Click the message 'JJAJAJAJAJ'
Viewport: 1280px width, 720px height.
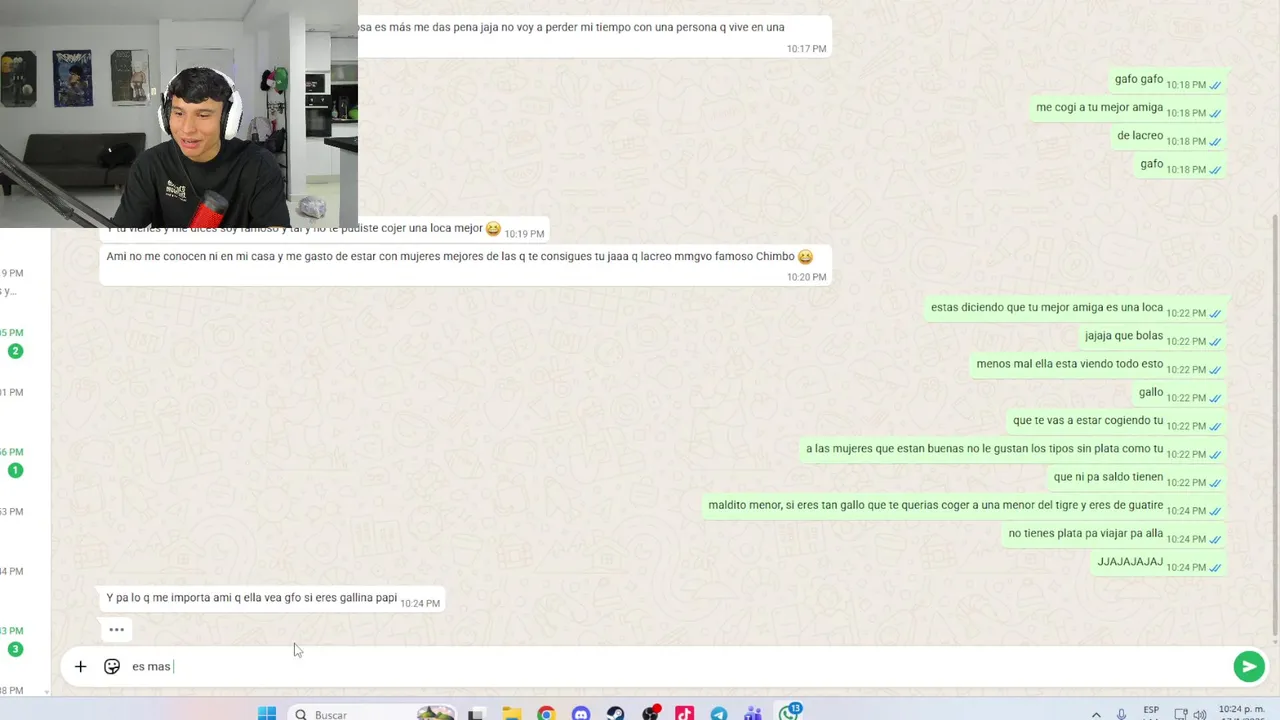1158,562
